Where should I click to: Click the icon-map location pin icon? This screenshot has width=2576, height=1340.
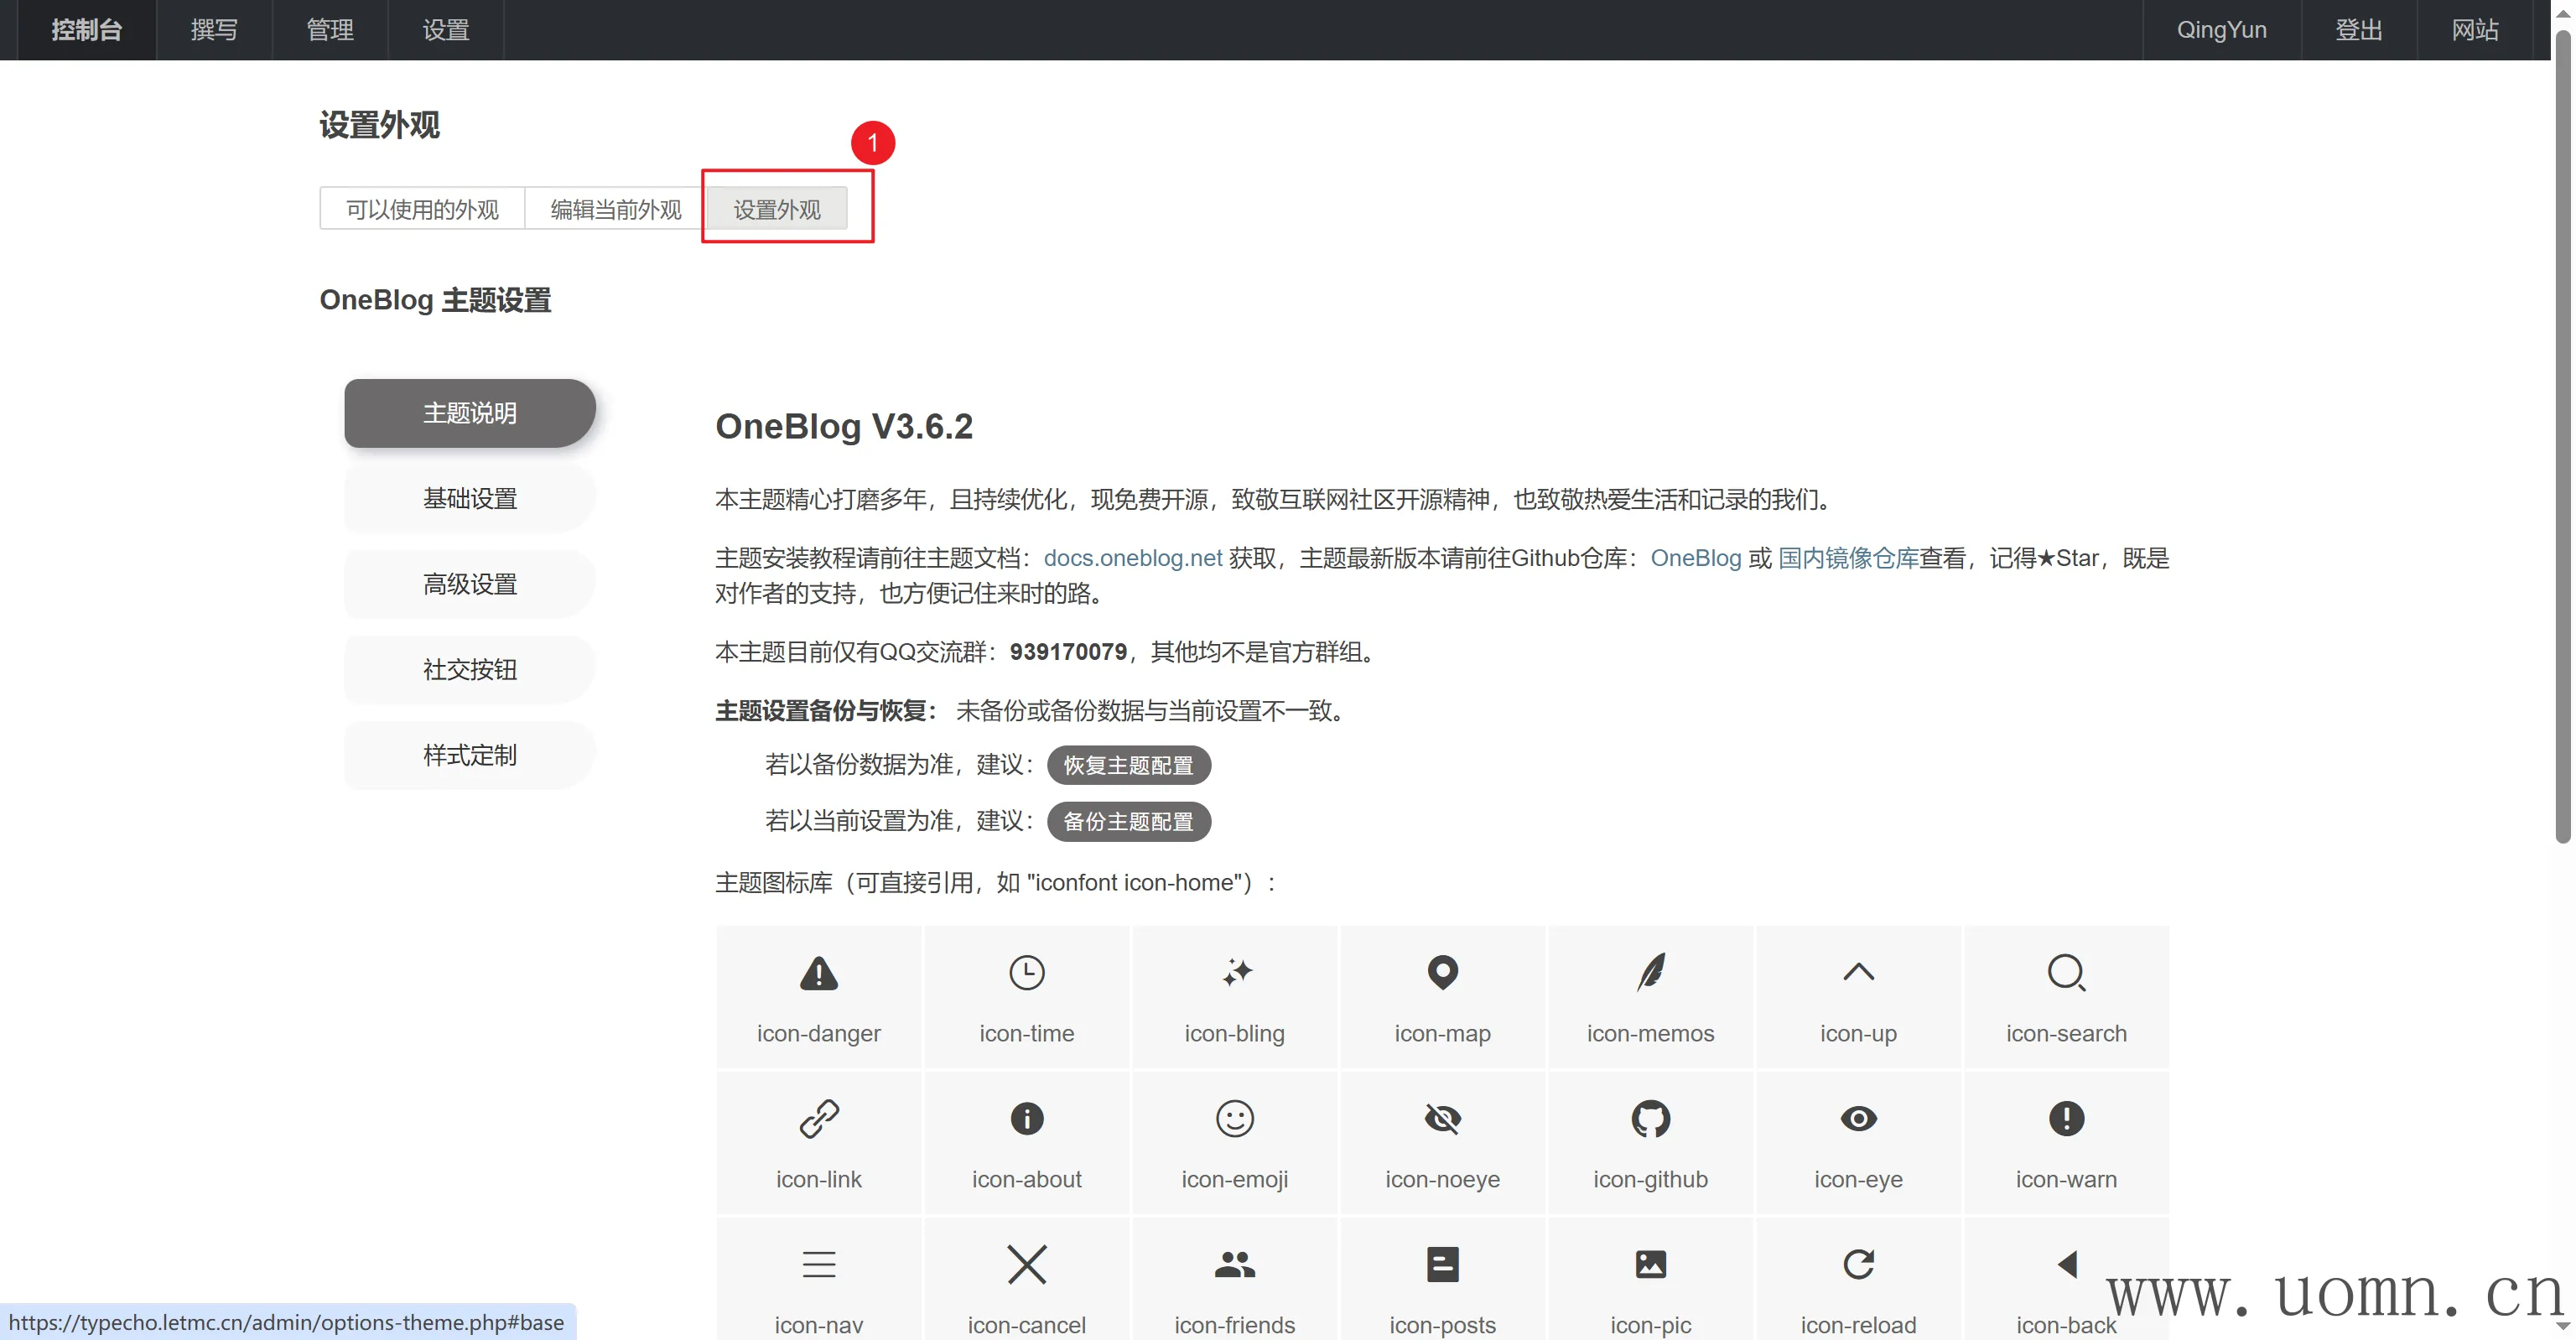[1442, 972]
